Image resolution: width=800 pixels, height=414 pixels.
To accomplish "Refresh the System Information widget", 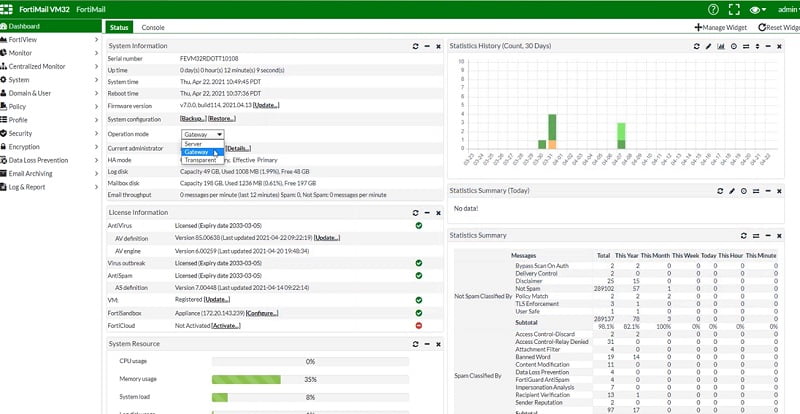I will [x=415, y=46].
